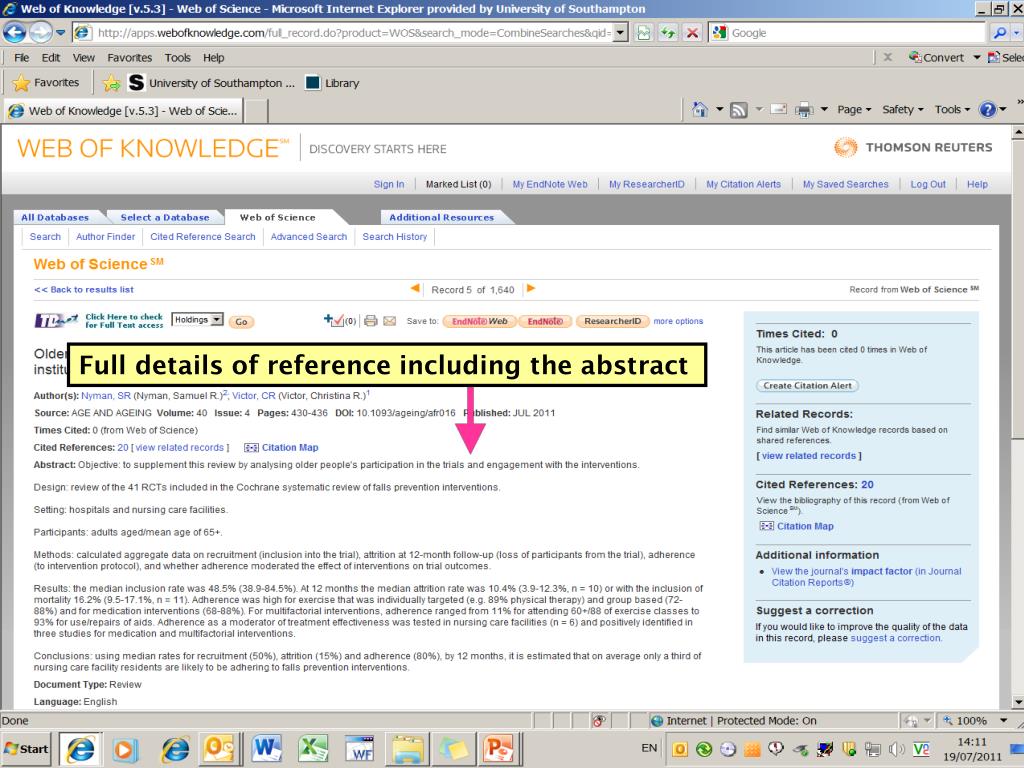
Task: Click the Windows Start button
Action: [27, 749]
